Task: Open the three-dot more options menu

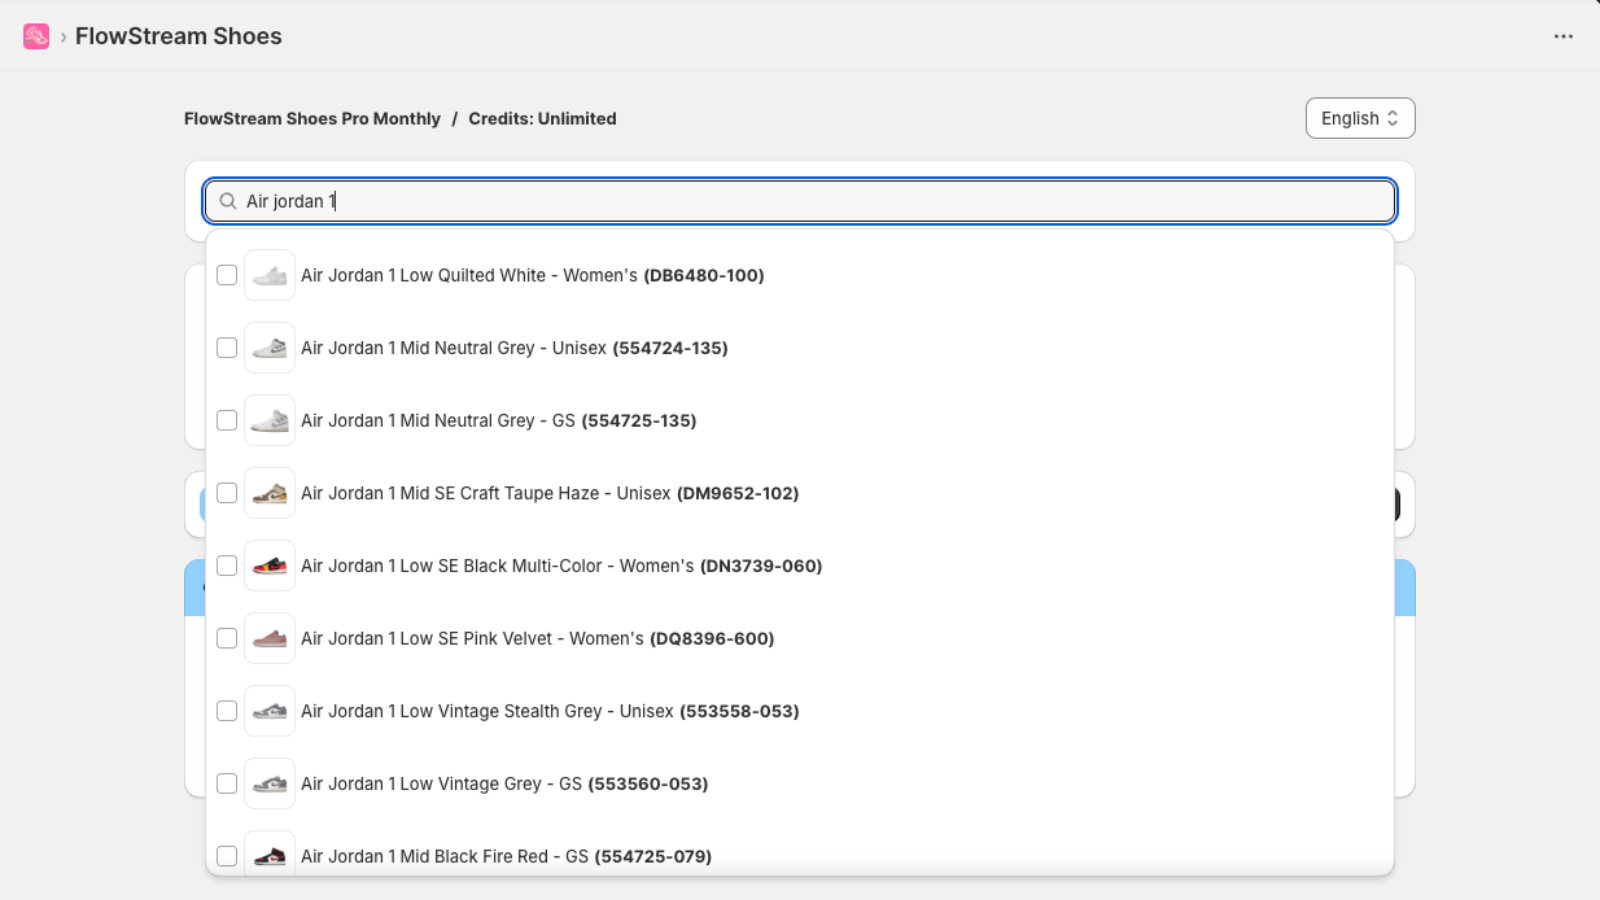Action: (x=1563, y=36)
